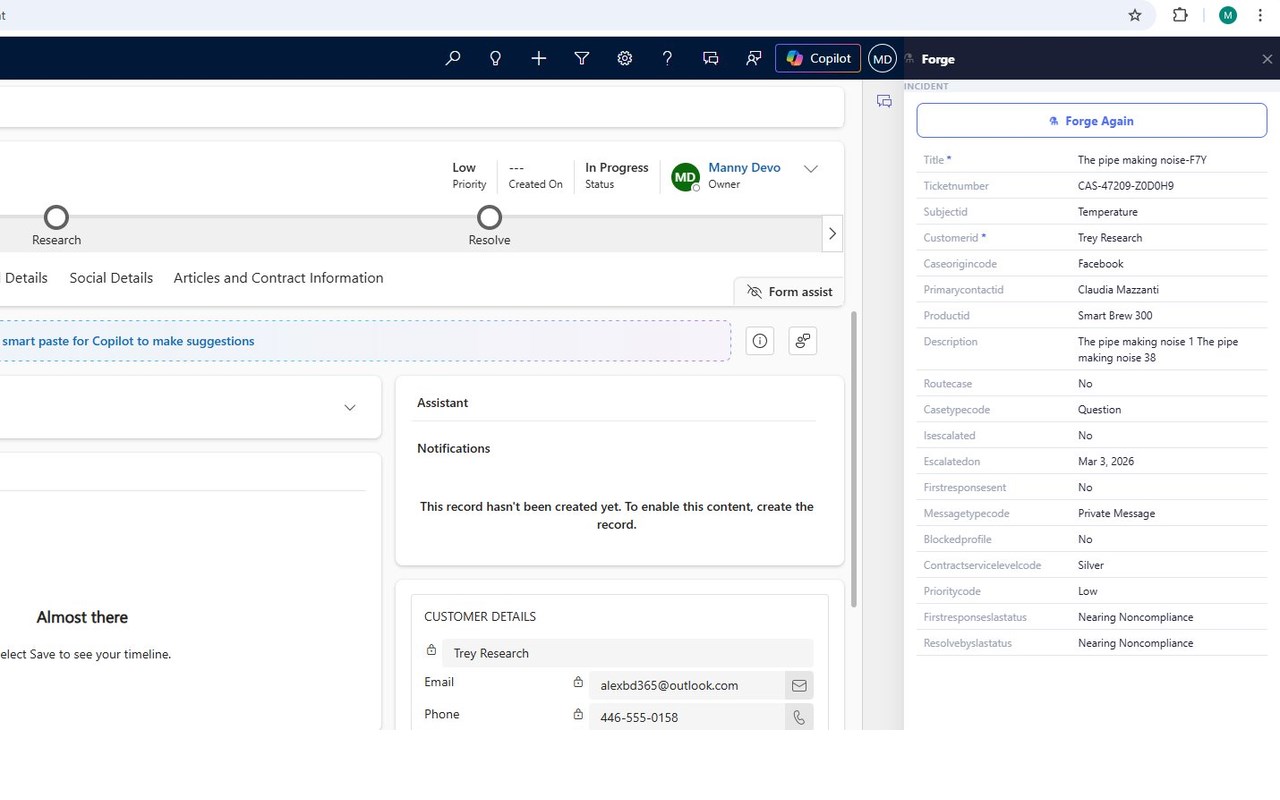Open the chat bubbles icon in header
Viewport: 1280px width, 800px height.
click(711, 59)
